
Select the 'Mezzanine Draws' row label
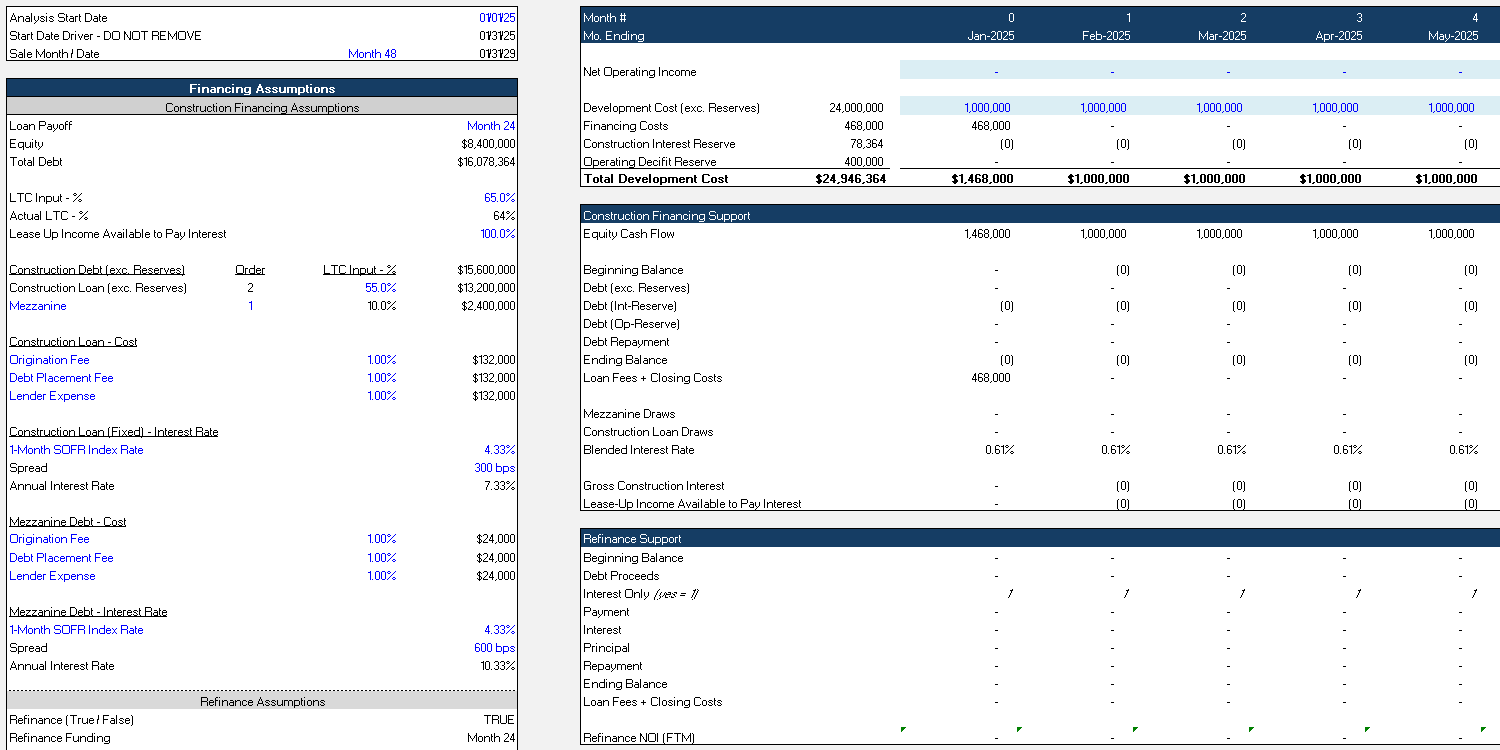[x=629, y=414]
